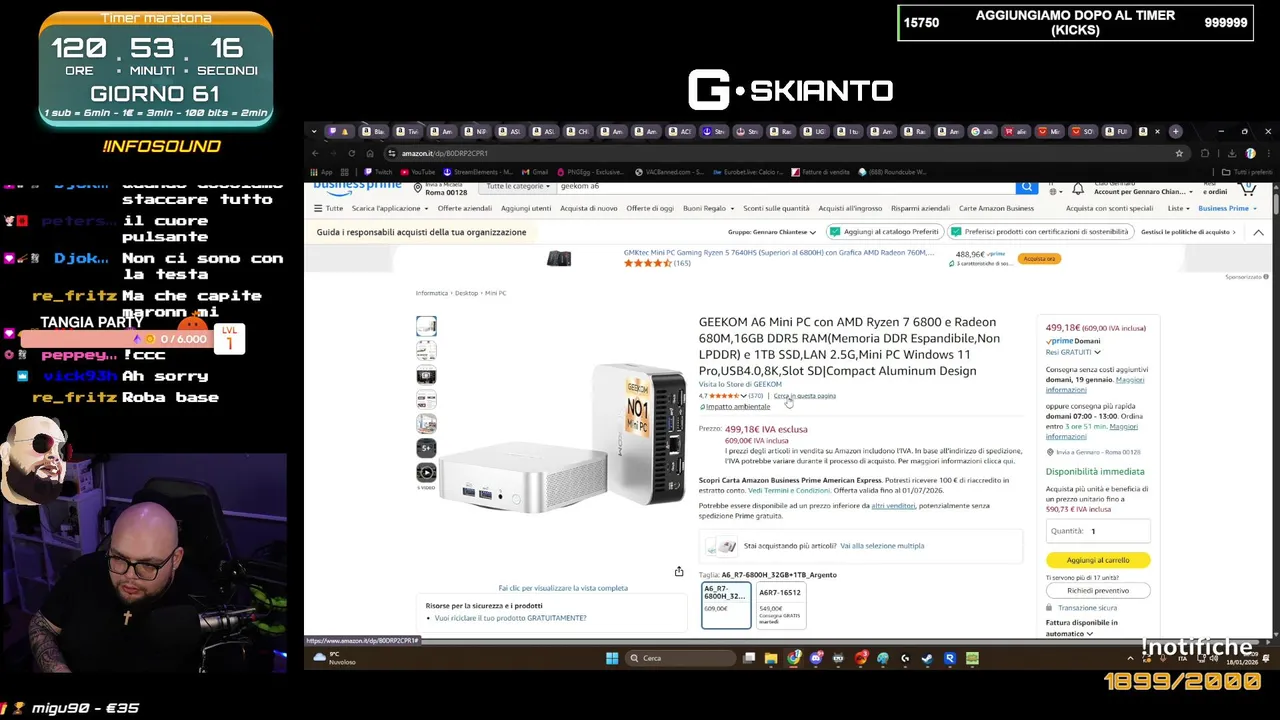Viewport: 1280px width, 720px height.
Task: Open the Liste dropdown
Action: click(1179, 208)
